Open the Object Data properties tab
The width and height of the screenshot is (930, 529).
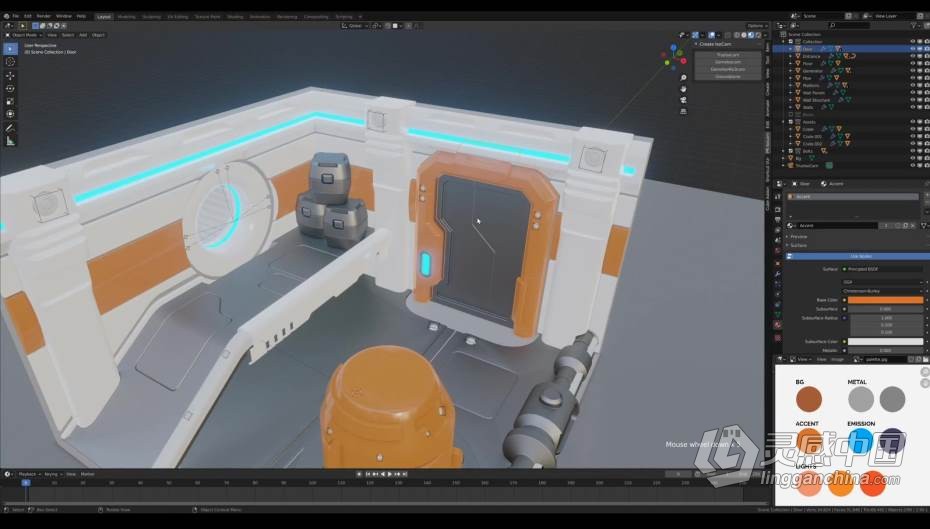[x=778, y=314]
